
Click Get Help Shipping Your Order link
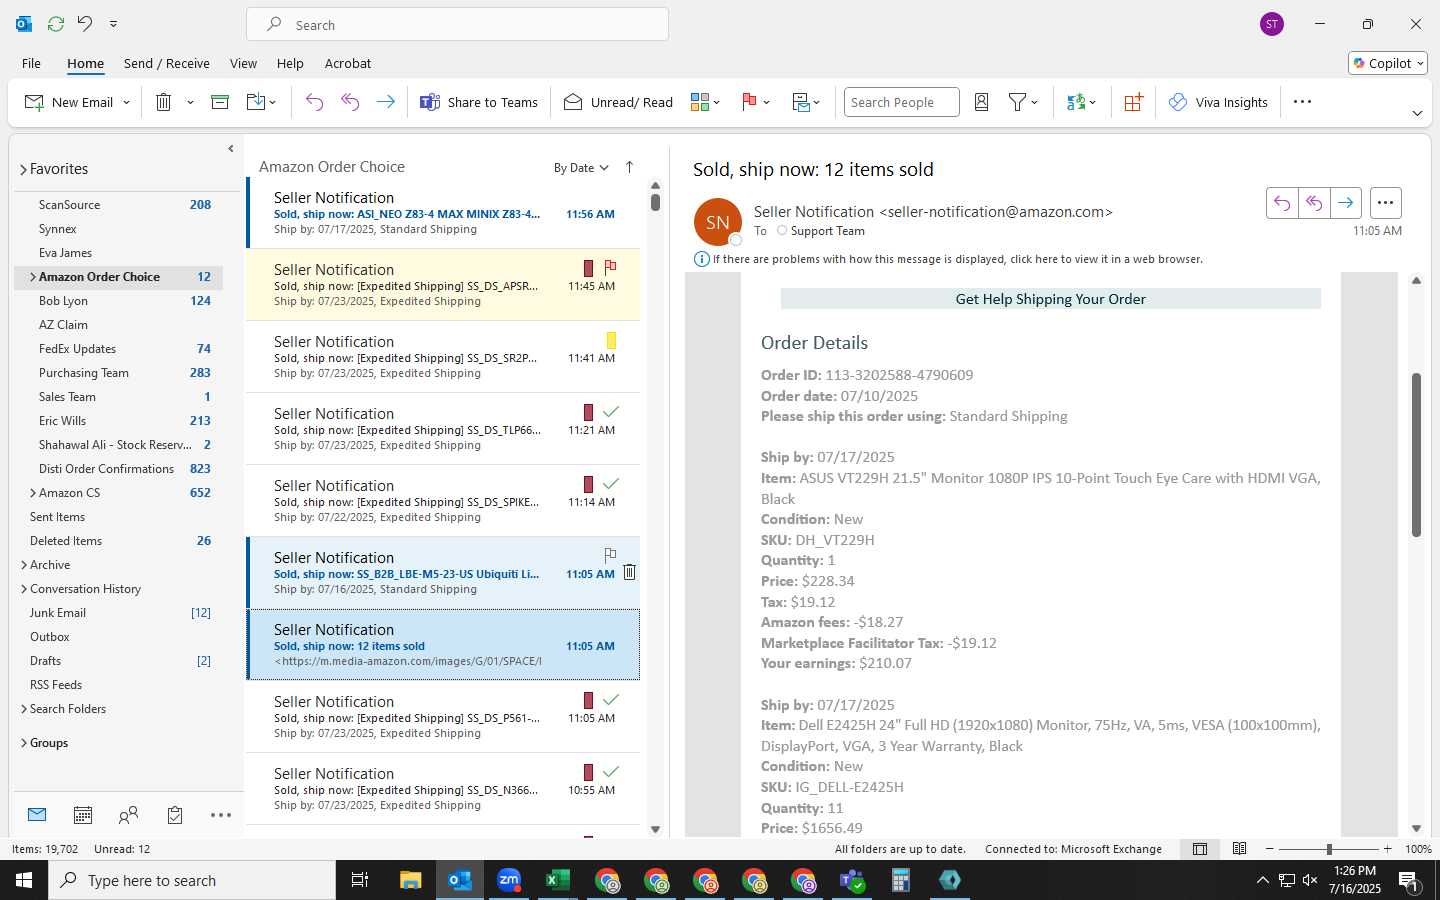pos(1050,299)
